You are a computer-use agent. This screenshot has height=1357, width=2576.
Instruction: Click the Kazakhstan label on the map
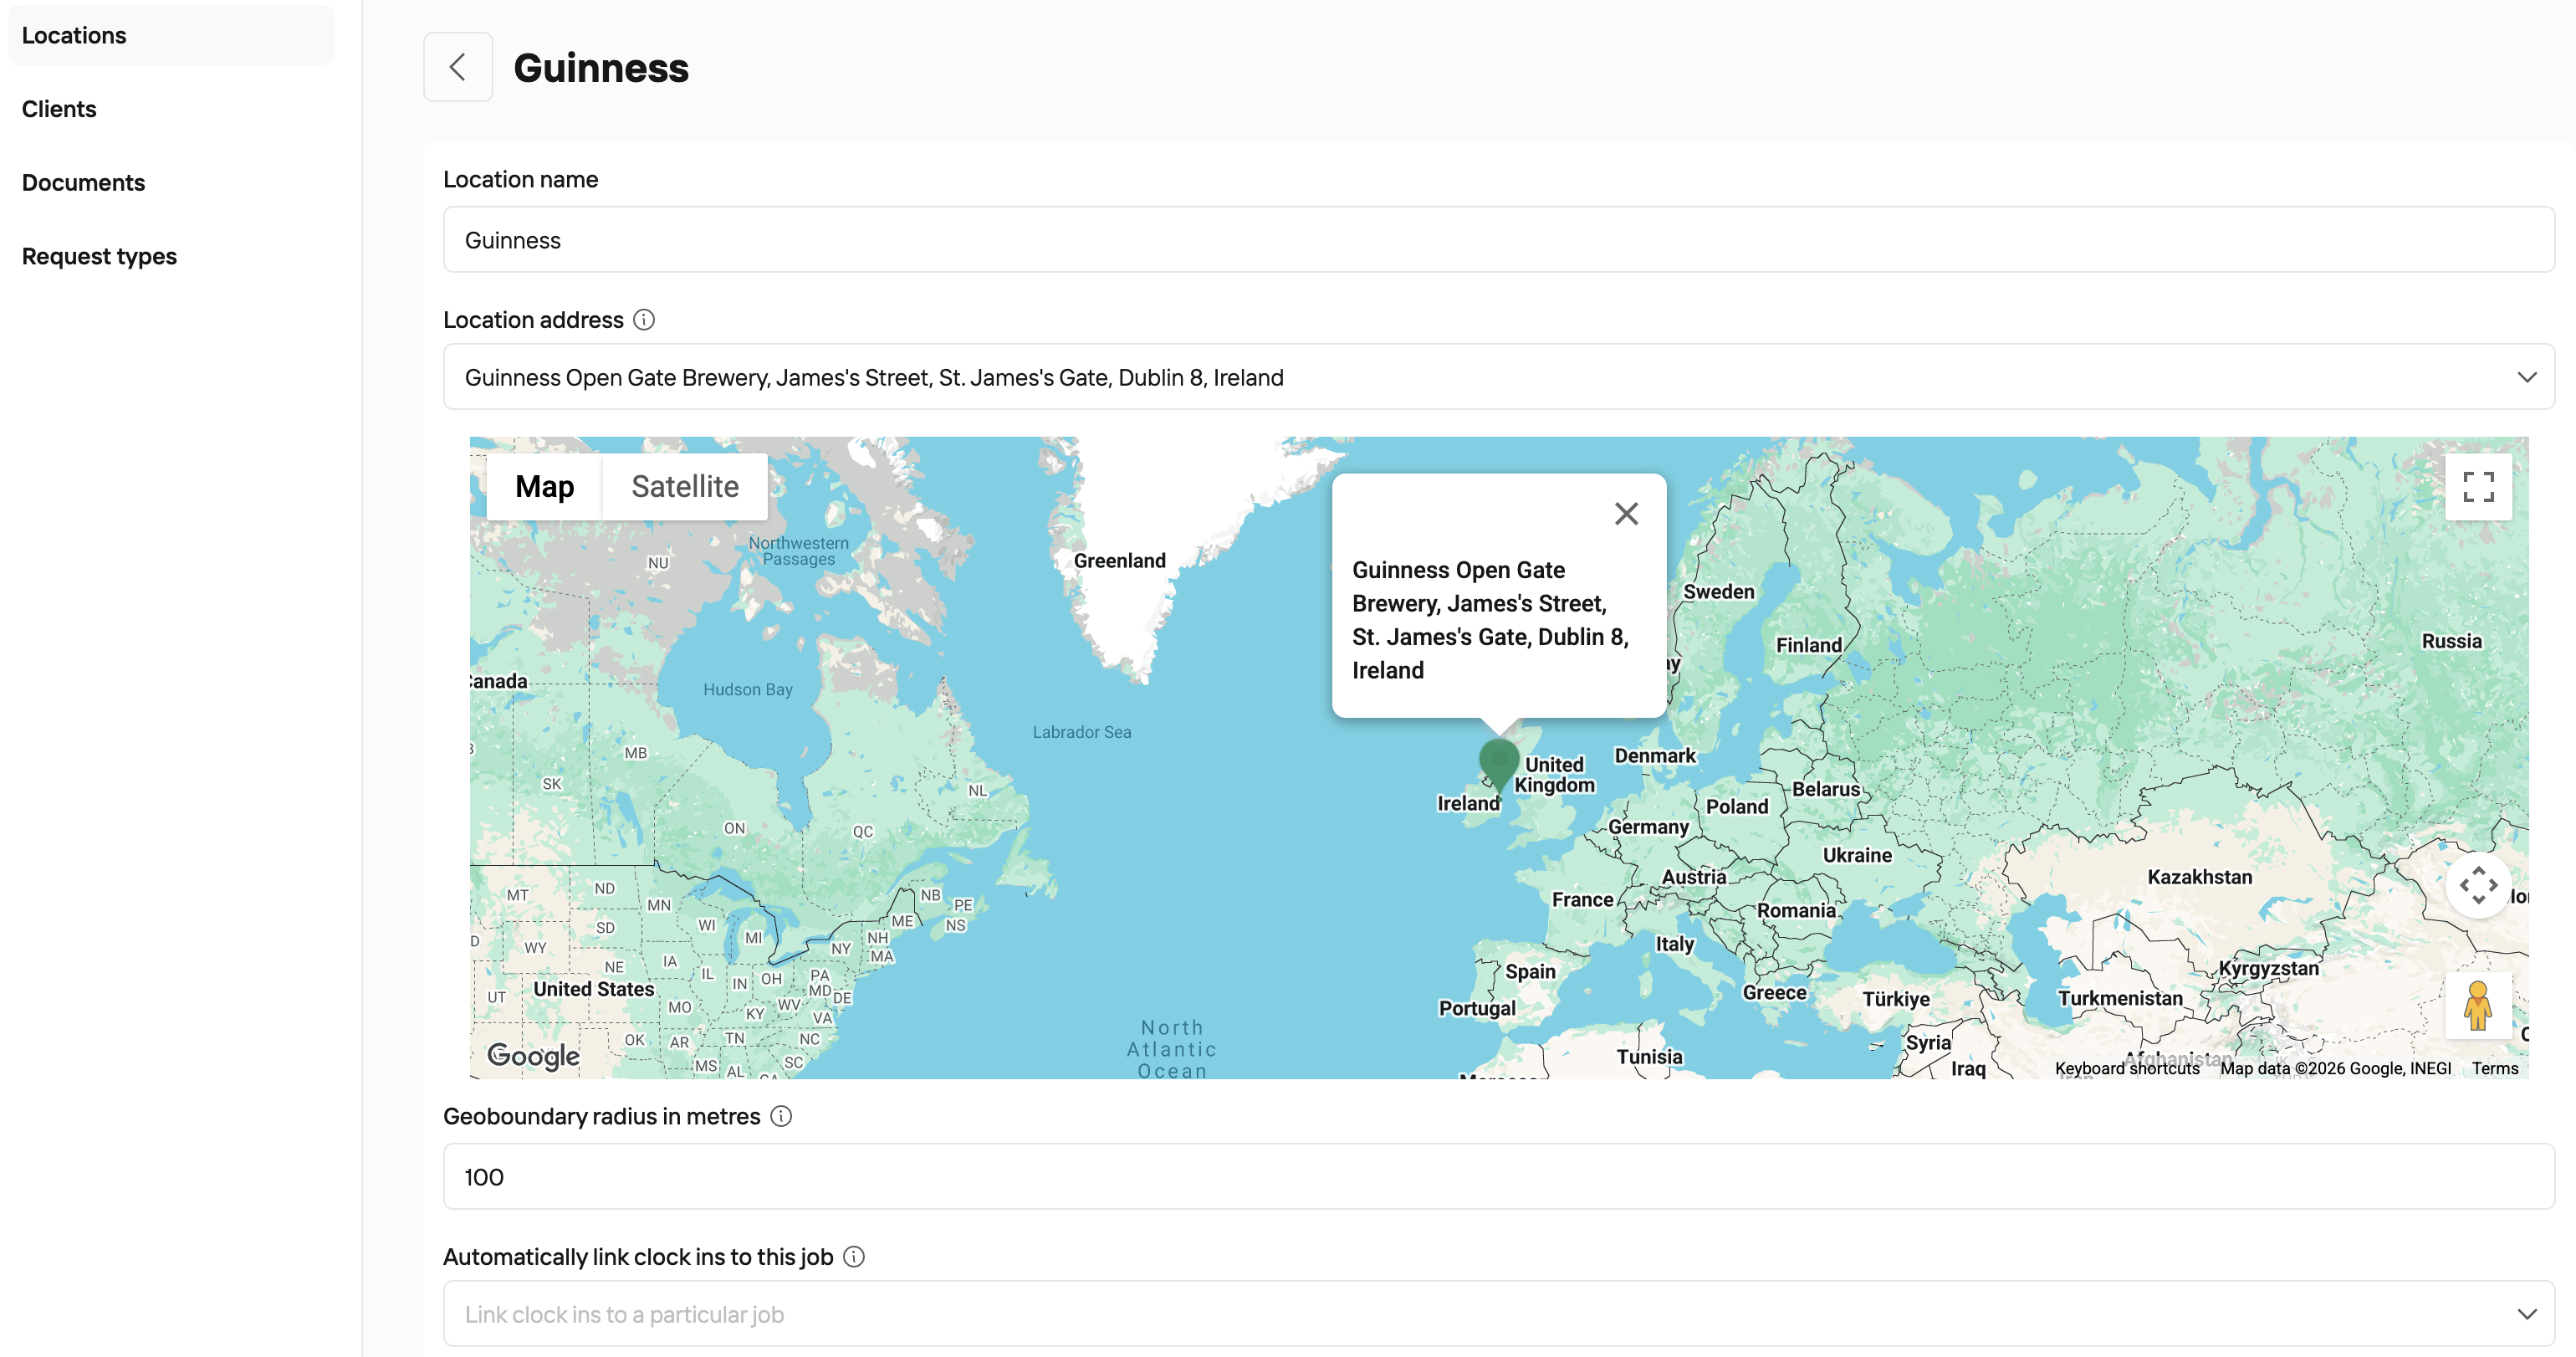tap(2200, 877)
